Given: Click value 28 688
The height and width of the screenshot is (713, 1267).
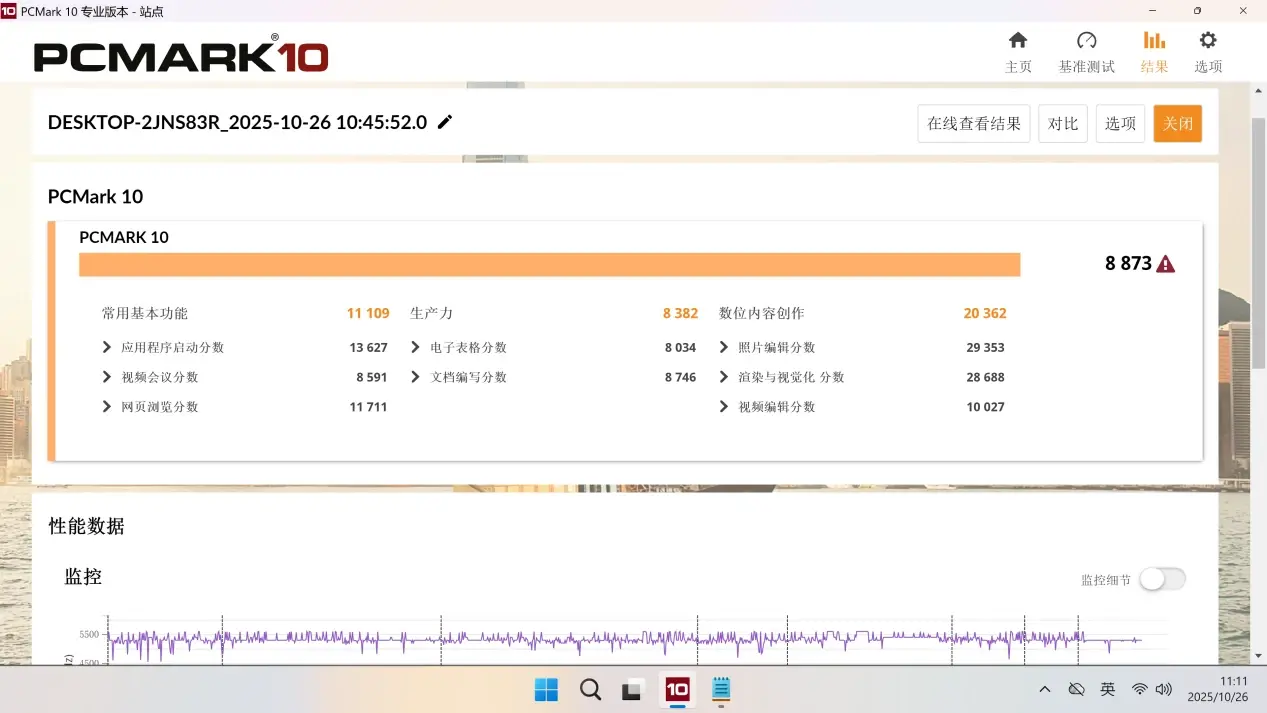Looking at the screenshot, I should click(x=985, y=377).
